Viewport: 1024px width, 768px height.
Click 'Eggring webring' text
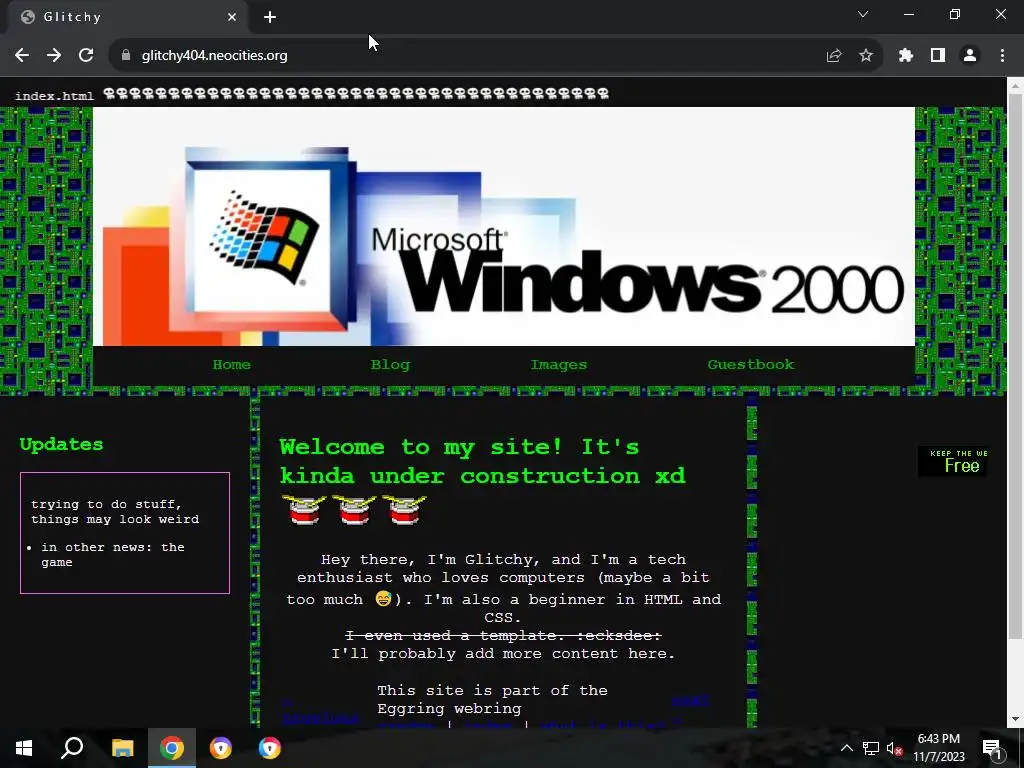449,709
